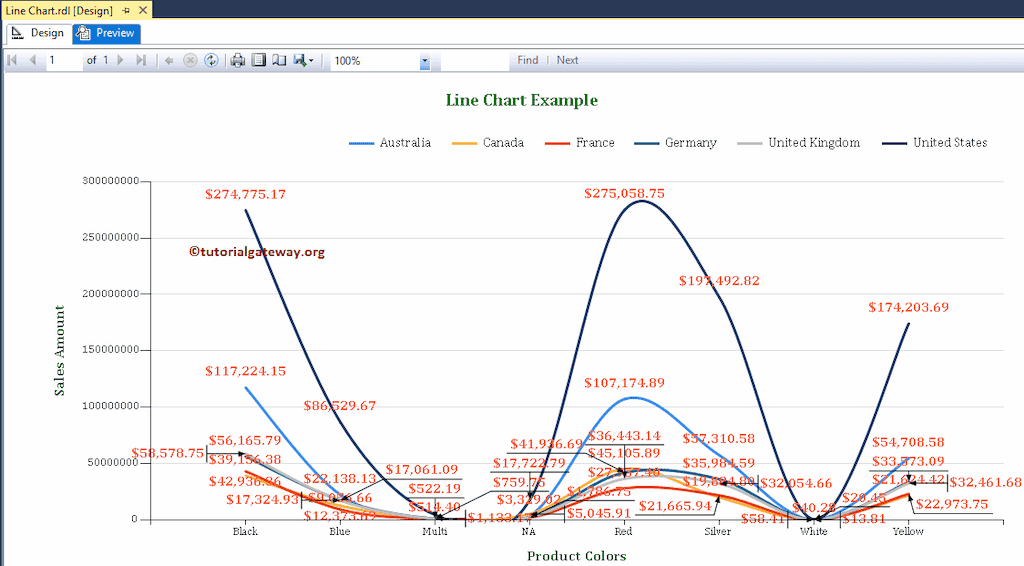Click the France legend color line
This screenshot has width=1024, height=566.
coord(558,143)
